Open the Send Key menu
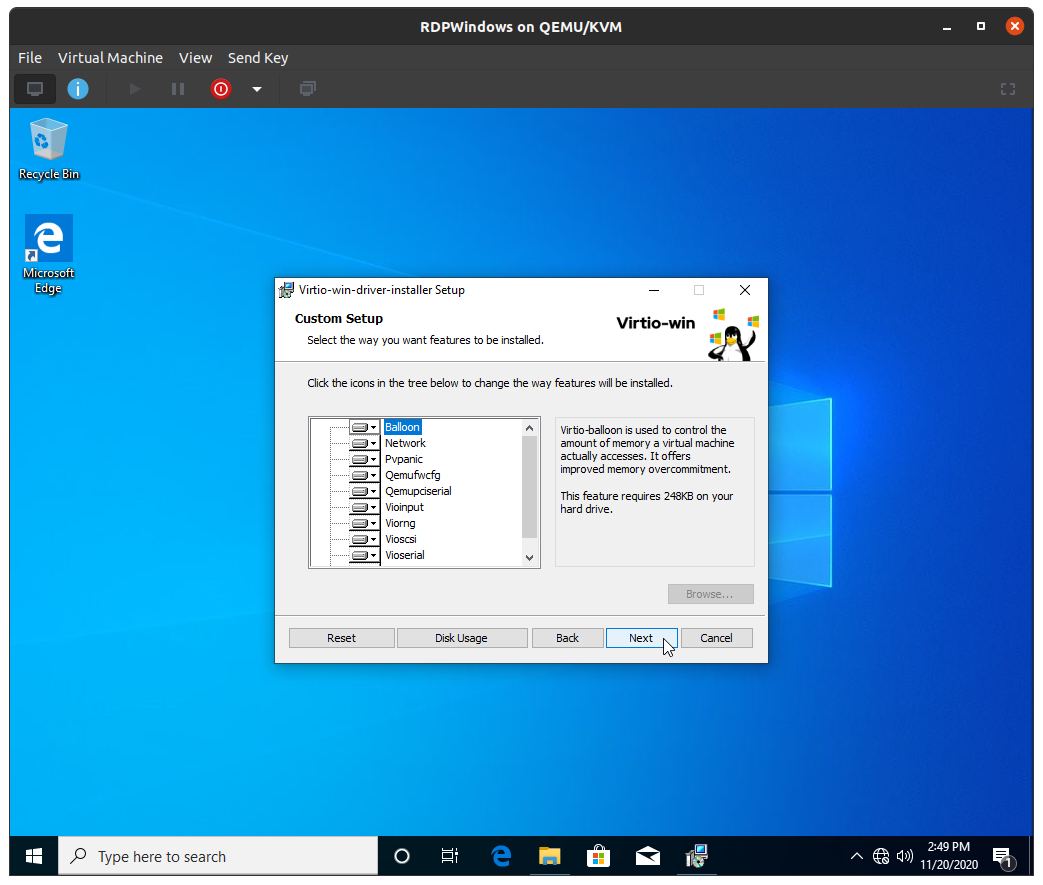 (x=258, y=58)
